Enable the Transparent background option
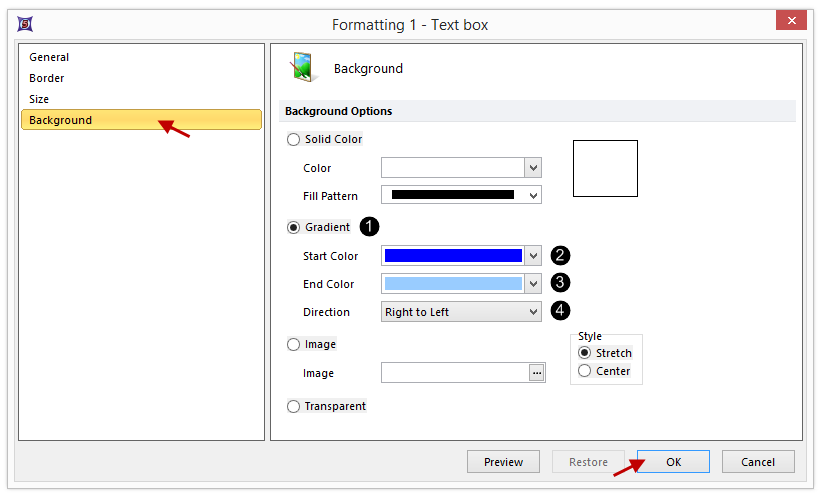The width and height of the screenshot is (824, 499). click(x=293, y=407)
